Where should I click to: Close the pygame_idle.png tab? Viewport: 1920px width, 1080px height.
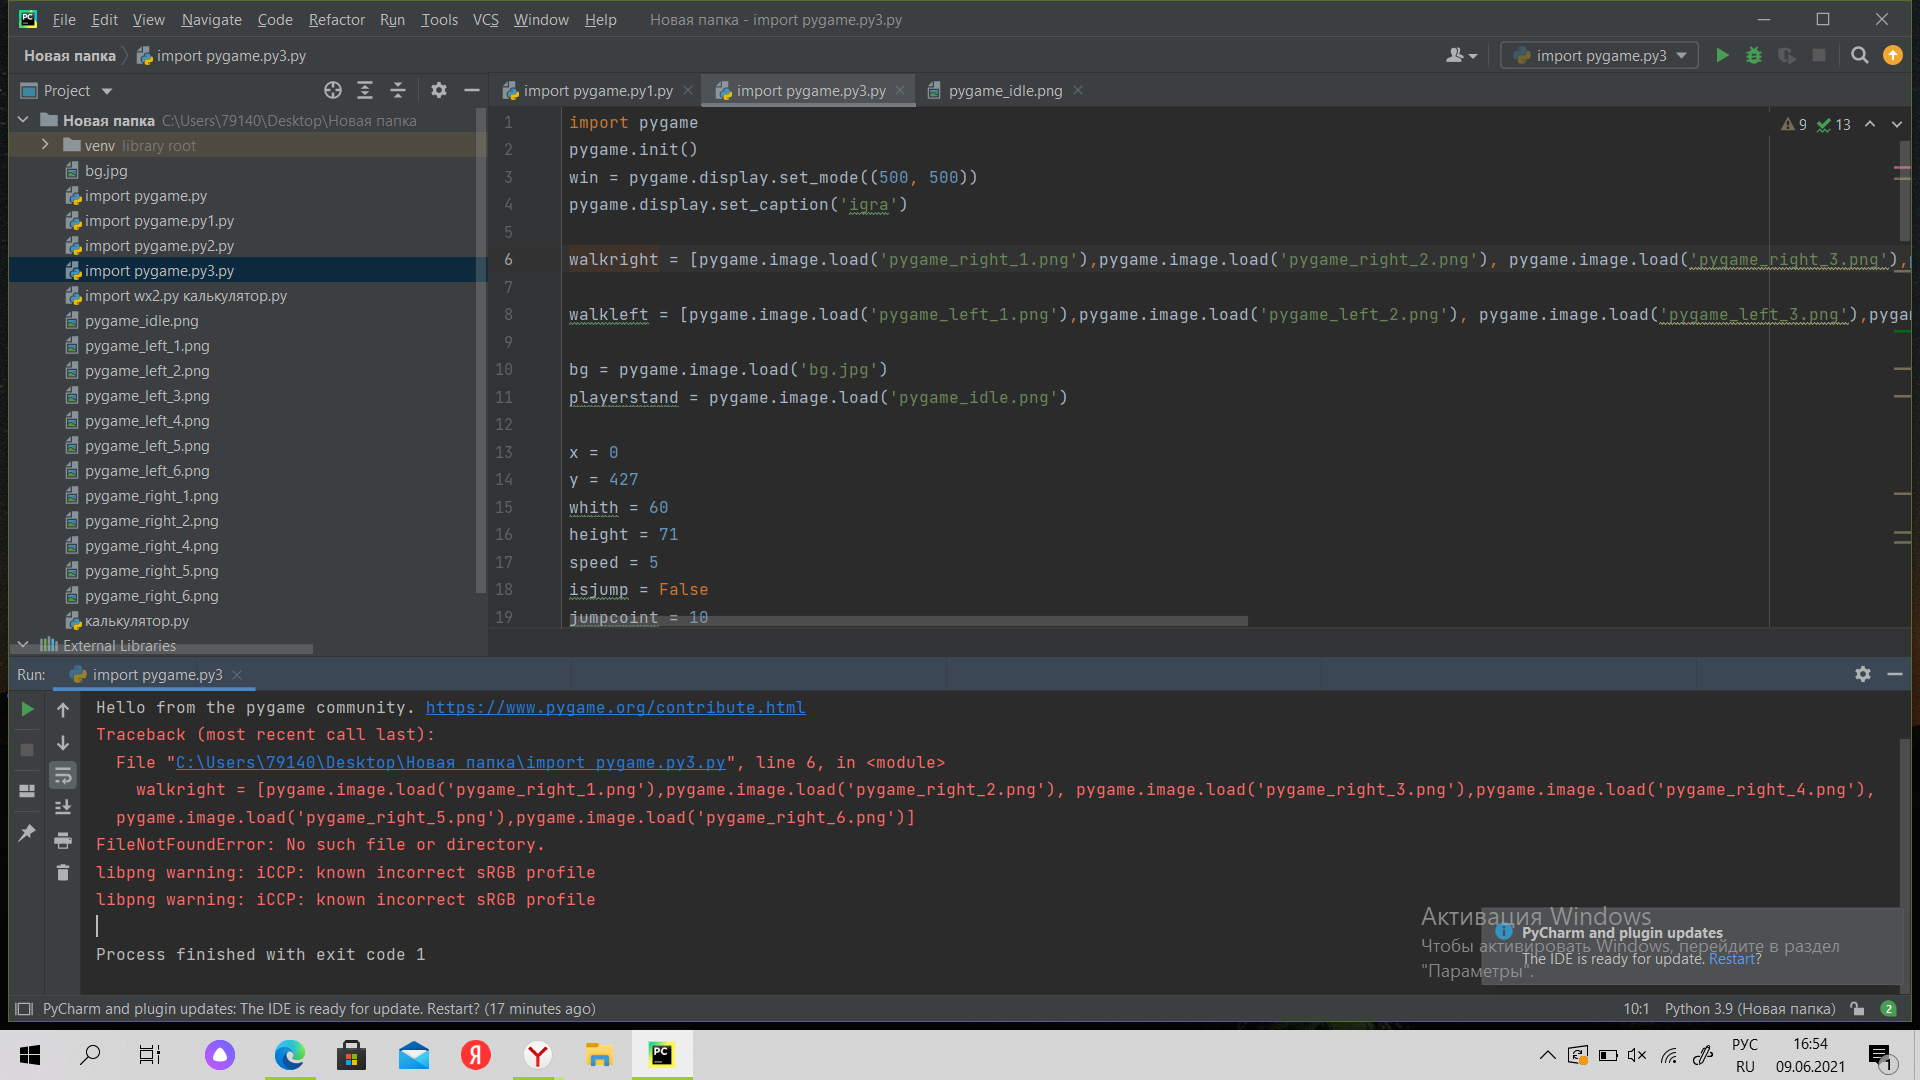click(x=1078, y=90)
